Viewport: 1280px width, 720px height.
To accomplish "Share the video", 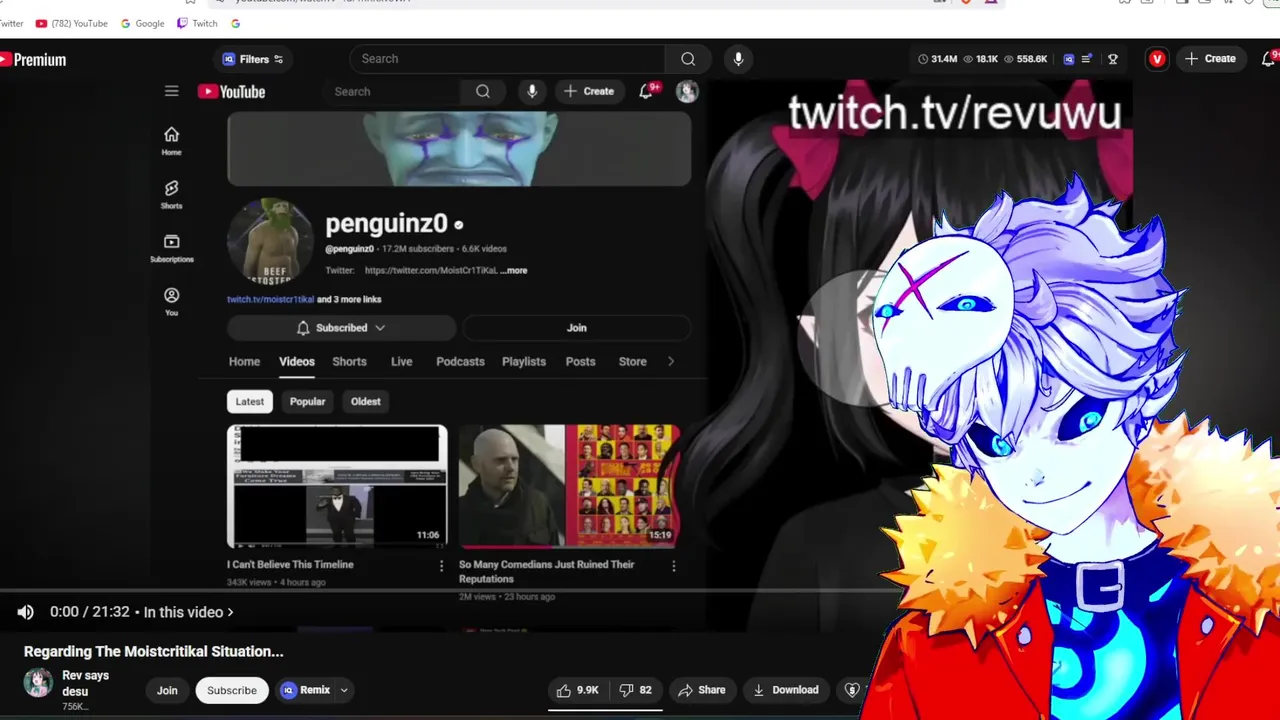I will tap(701, 690).
